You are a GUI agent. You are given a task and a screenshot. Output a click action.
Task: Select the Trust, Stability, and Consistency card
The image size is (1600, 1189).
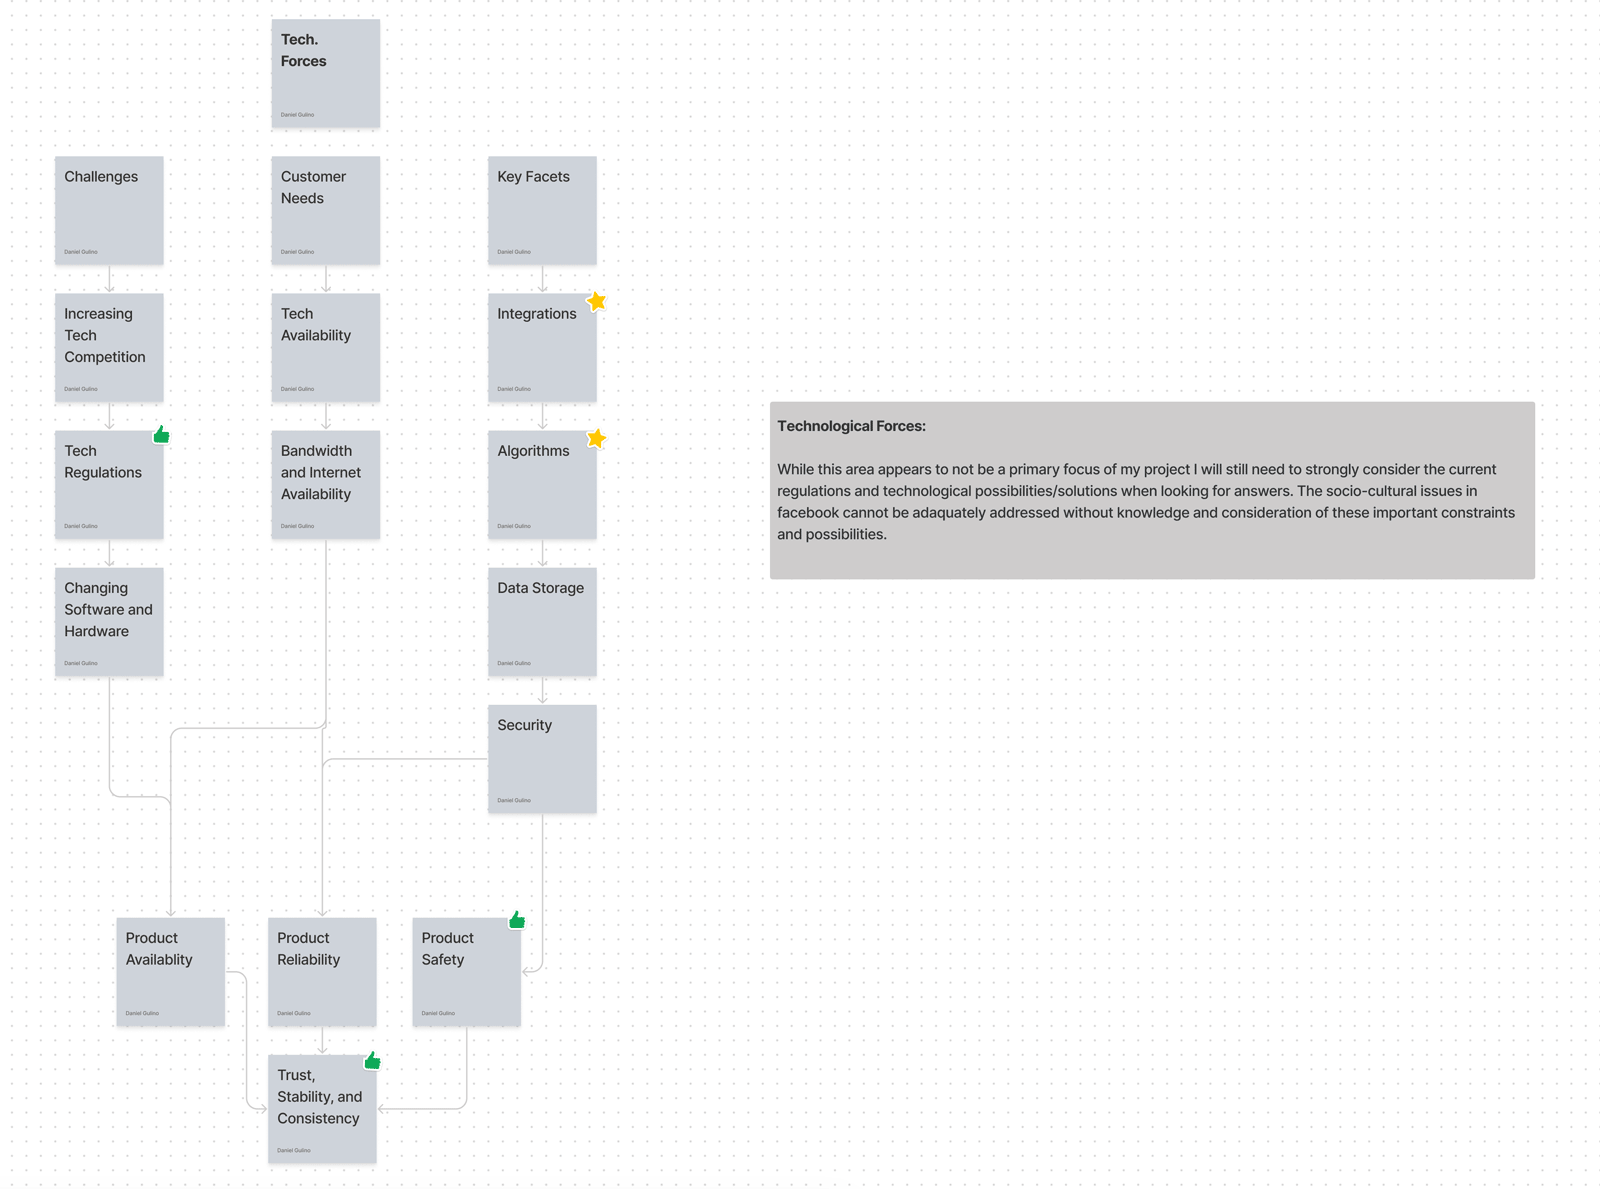(322, 1109)
